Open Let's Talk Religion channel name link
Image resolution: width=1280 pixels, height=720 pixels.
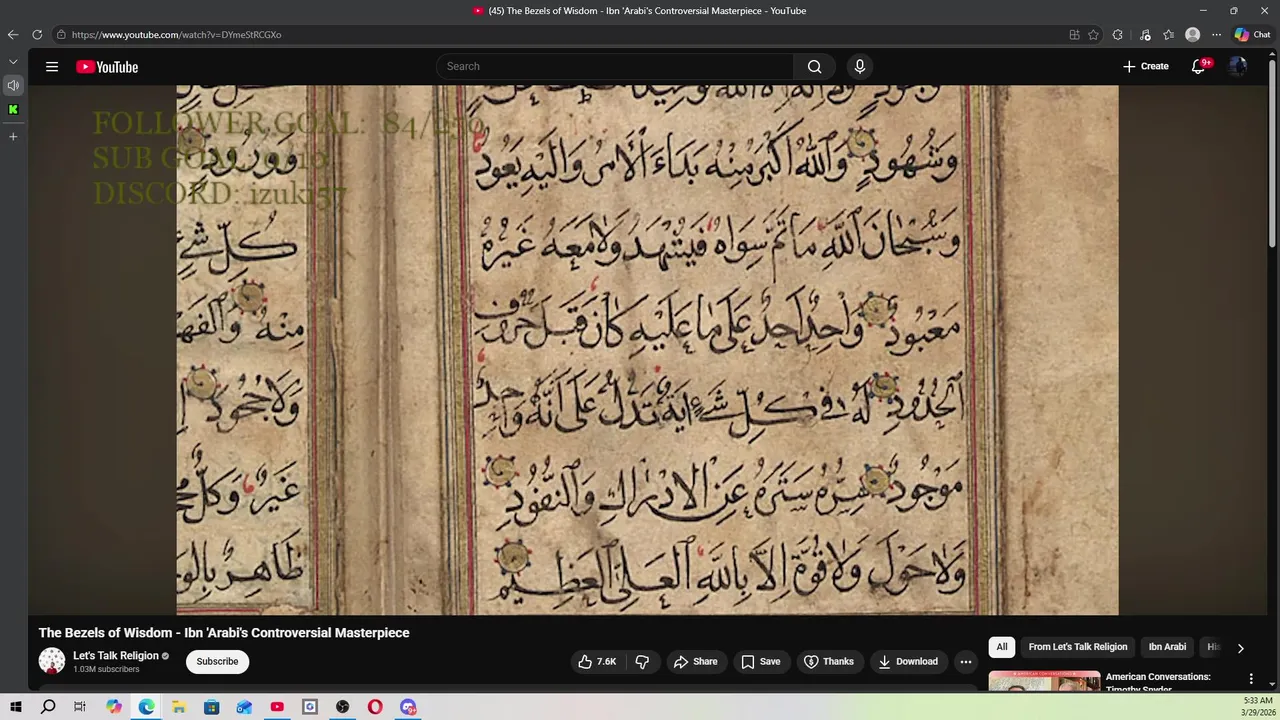[x=116, y=656]
